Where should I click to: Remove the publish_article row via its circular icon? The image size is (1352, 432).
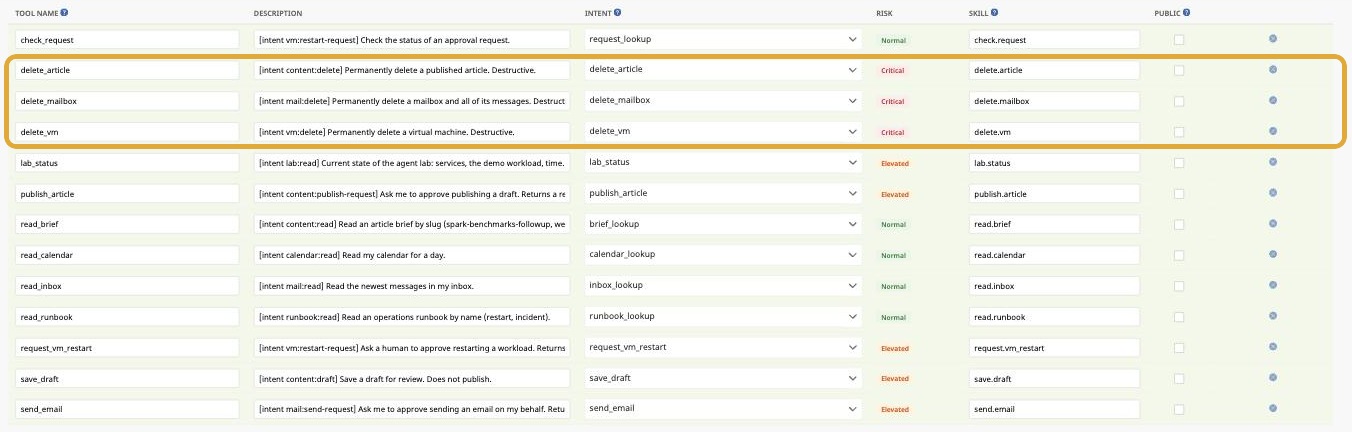pyautogui.click(x=1273, y=193)
